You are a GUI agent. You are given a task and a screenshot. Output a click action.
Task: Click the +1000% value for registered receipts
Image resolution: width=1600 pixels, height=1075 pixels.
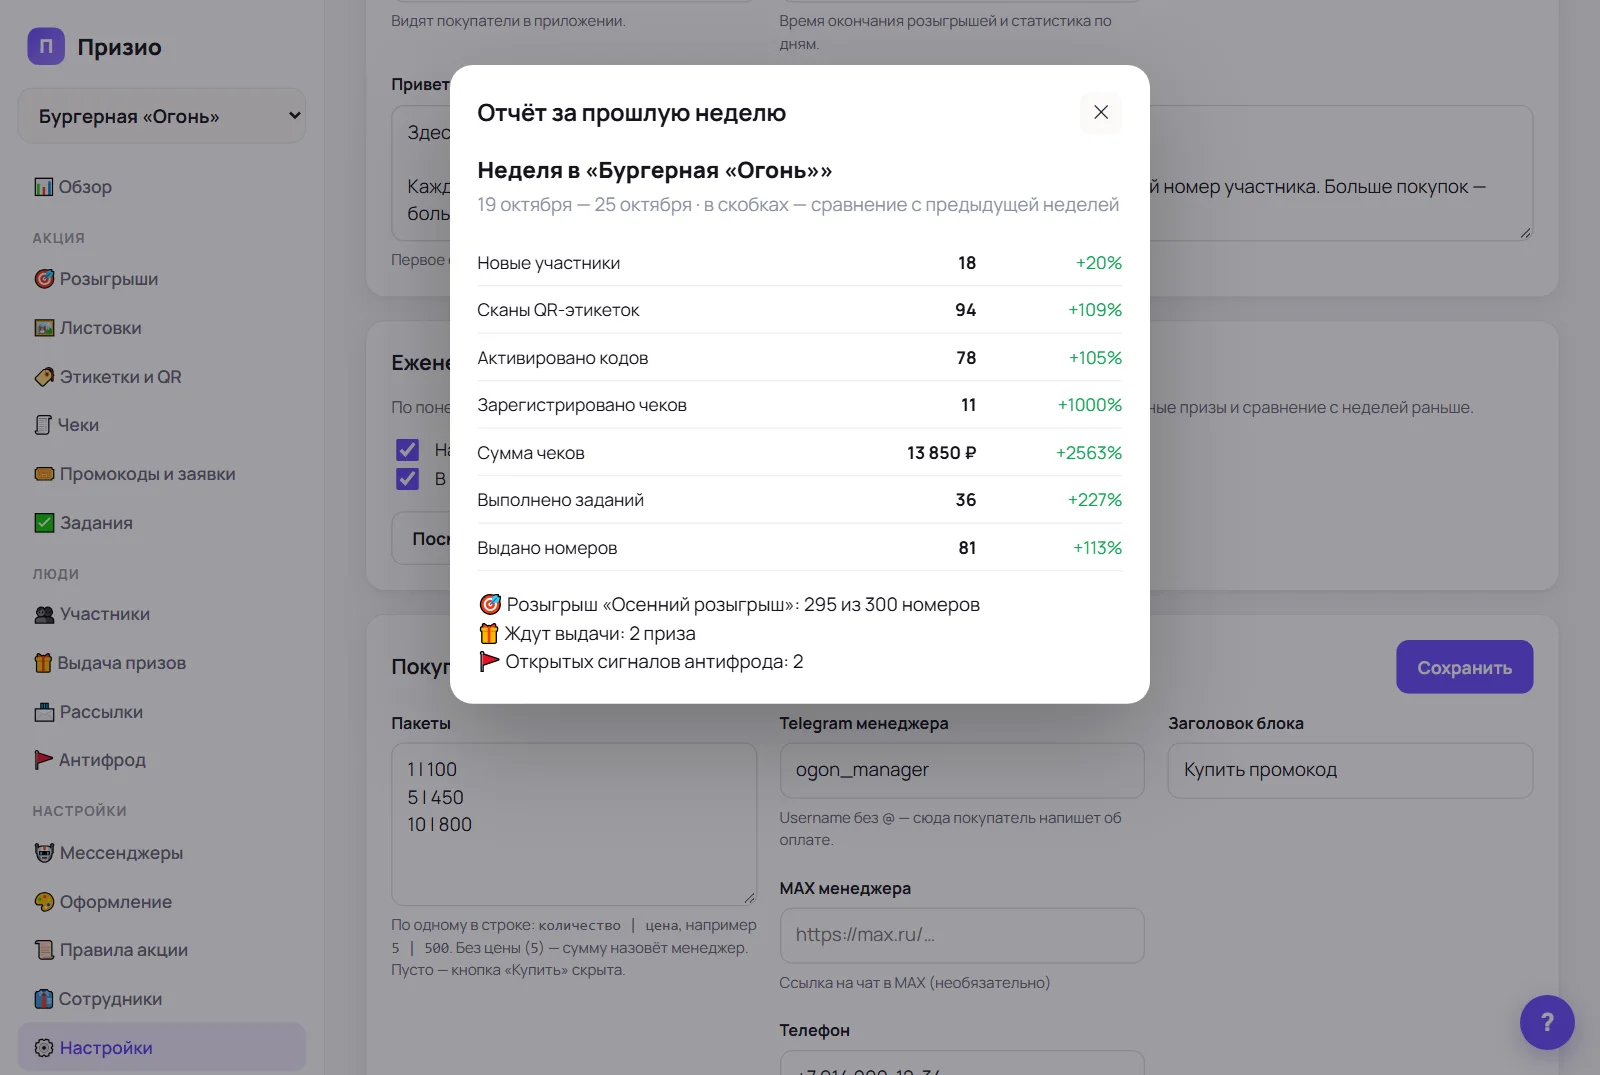(1090, 405)
